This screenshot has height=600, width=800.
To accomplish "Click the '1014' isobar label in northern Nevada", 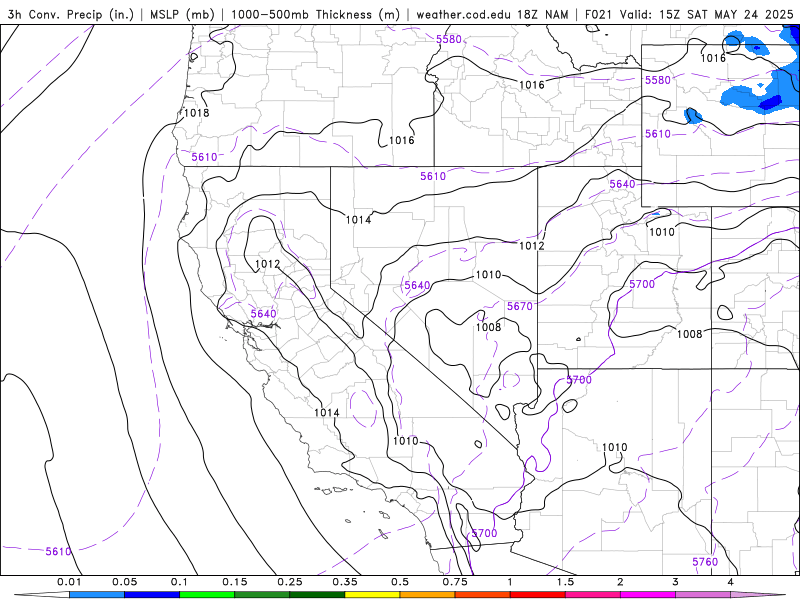I will pos(358,219).
